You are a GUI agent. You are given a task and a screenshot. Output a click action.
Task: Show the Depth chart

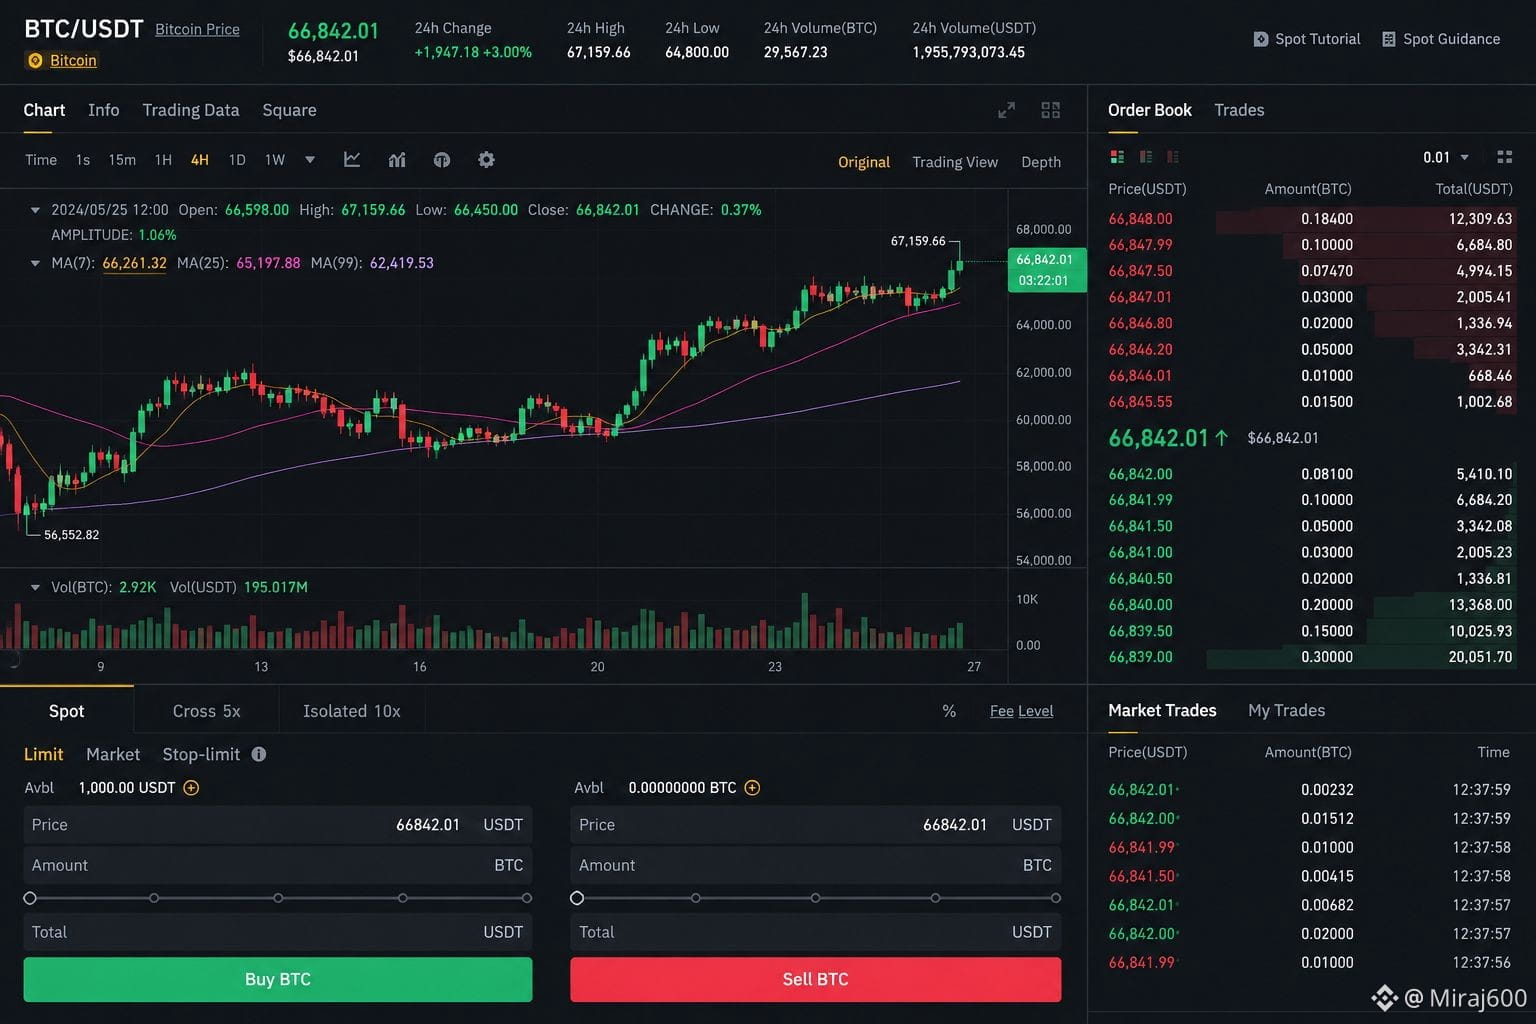click(1041, 162)
